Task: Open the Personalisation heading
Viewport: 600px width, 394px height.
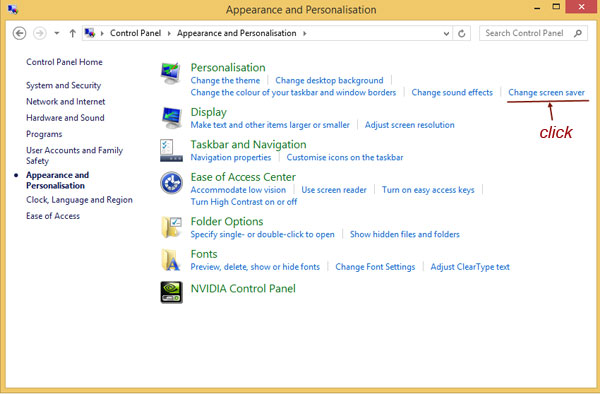Action: tap(228, 68)
